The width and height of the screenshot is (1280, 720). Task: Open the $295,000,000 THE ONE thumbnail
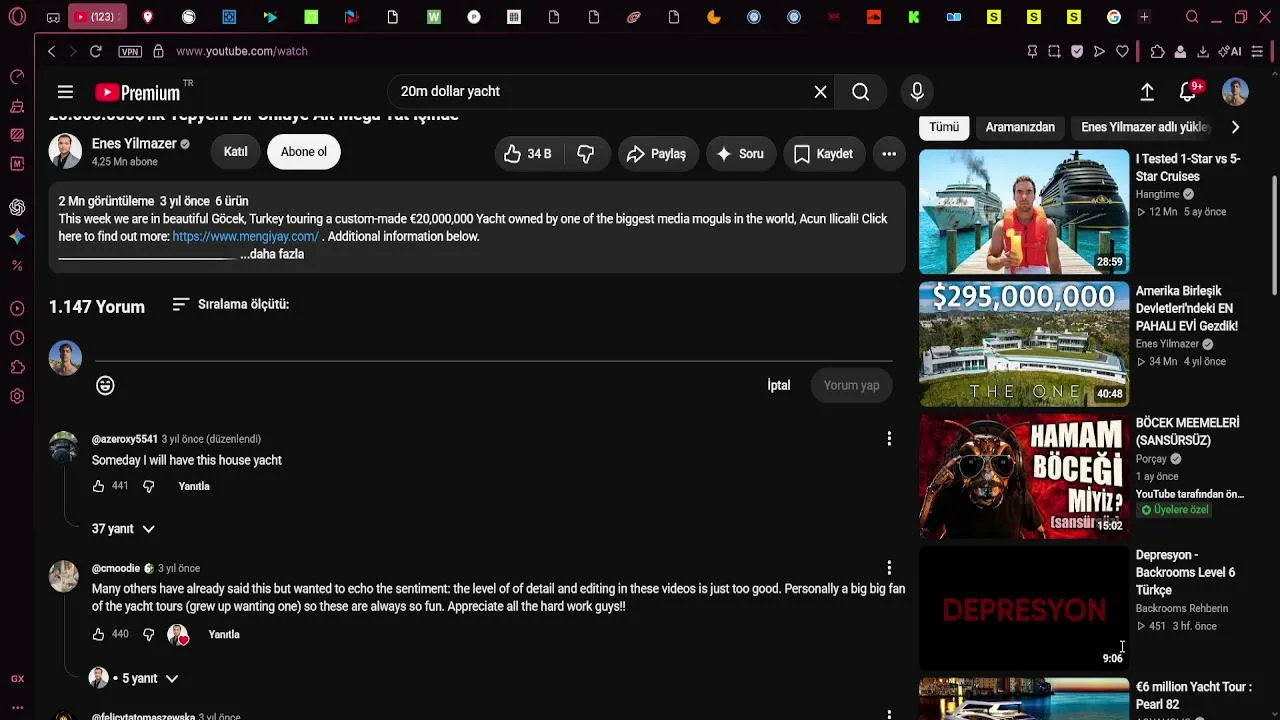[1024, 344]
